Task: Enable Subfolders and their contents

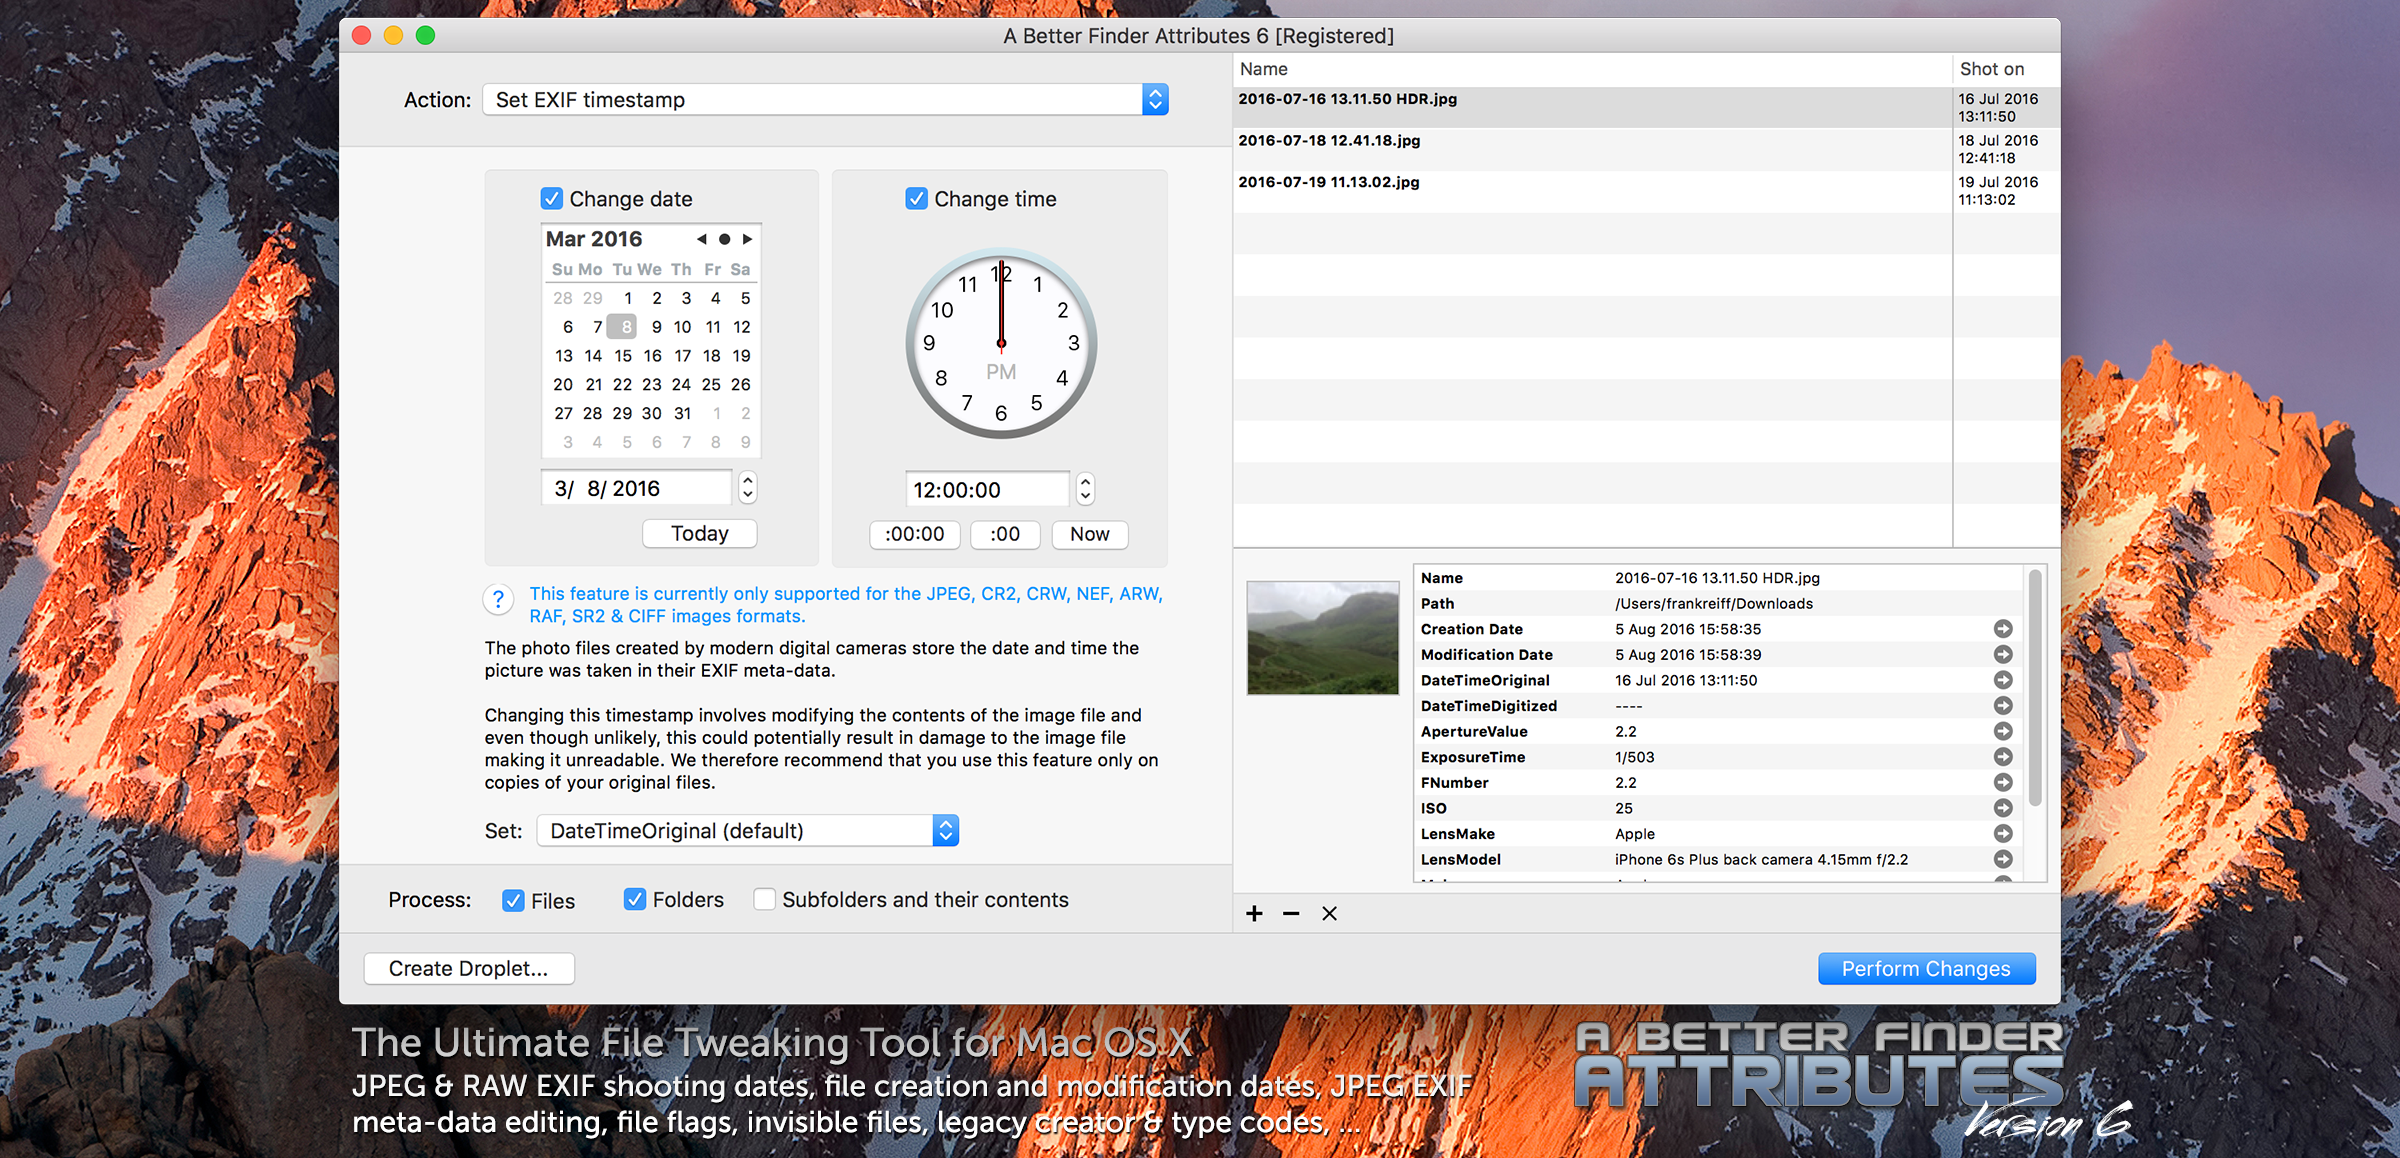Action: [x=764, y=899]
